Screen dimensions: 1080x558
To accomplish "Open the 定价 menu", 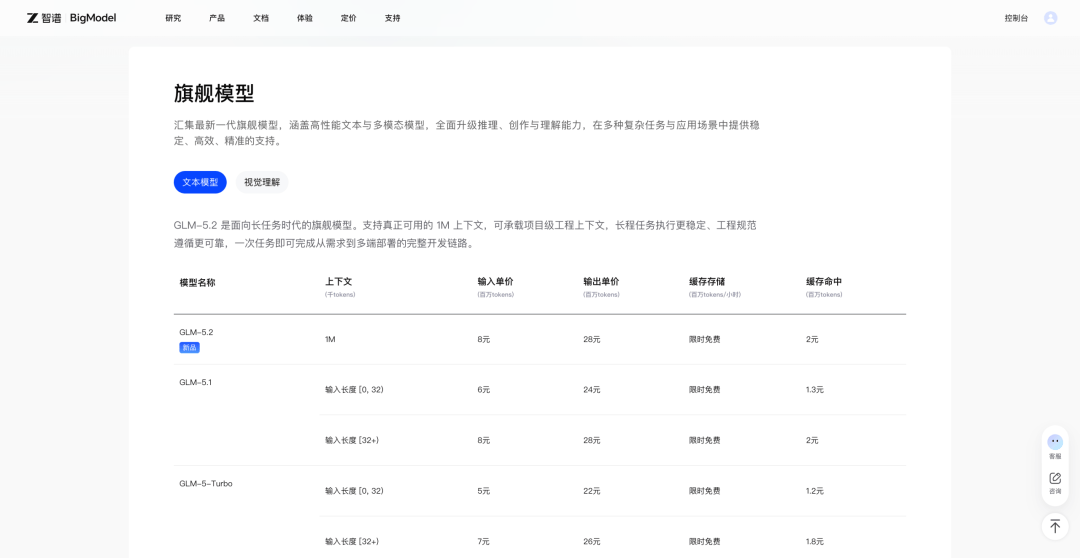I will click(349, 19).
